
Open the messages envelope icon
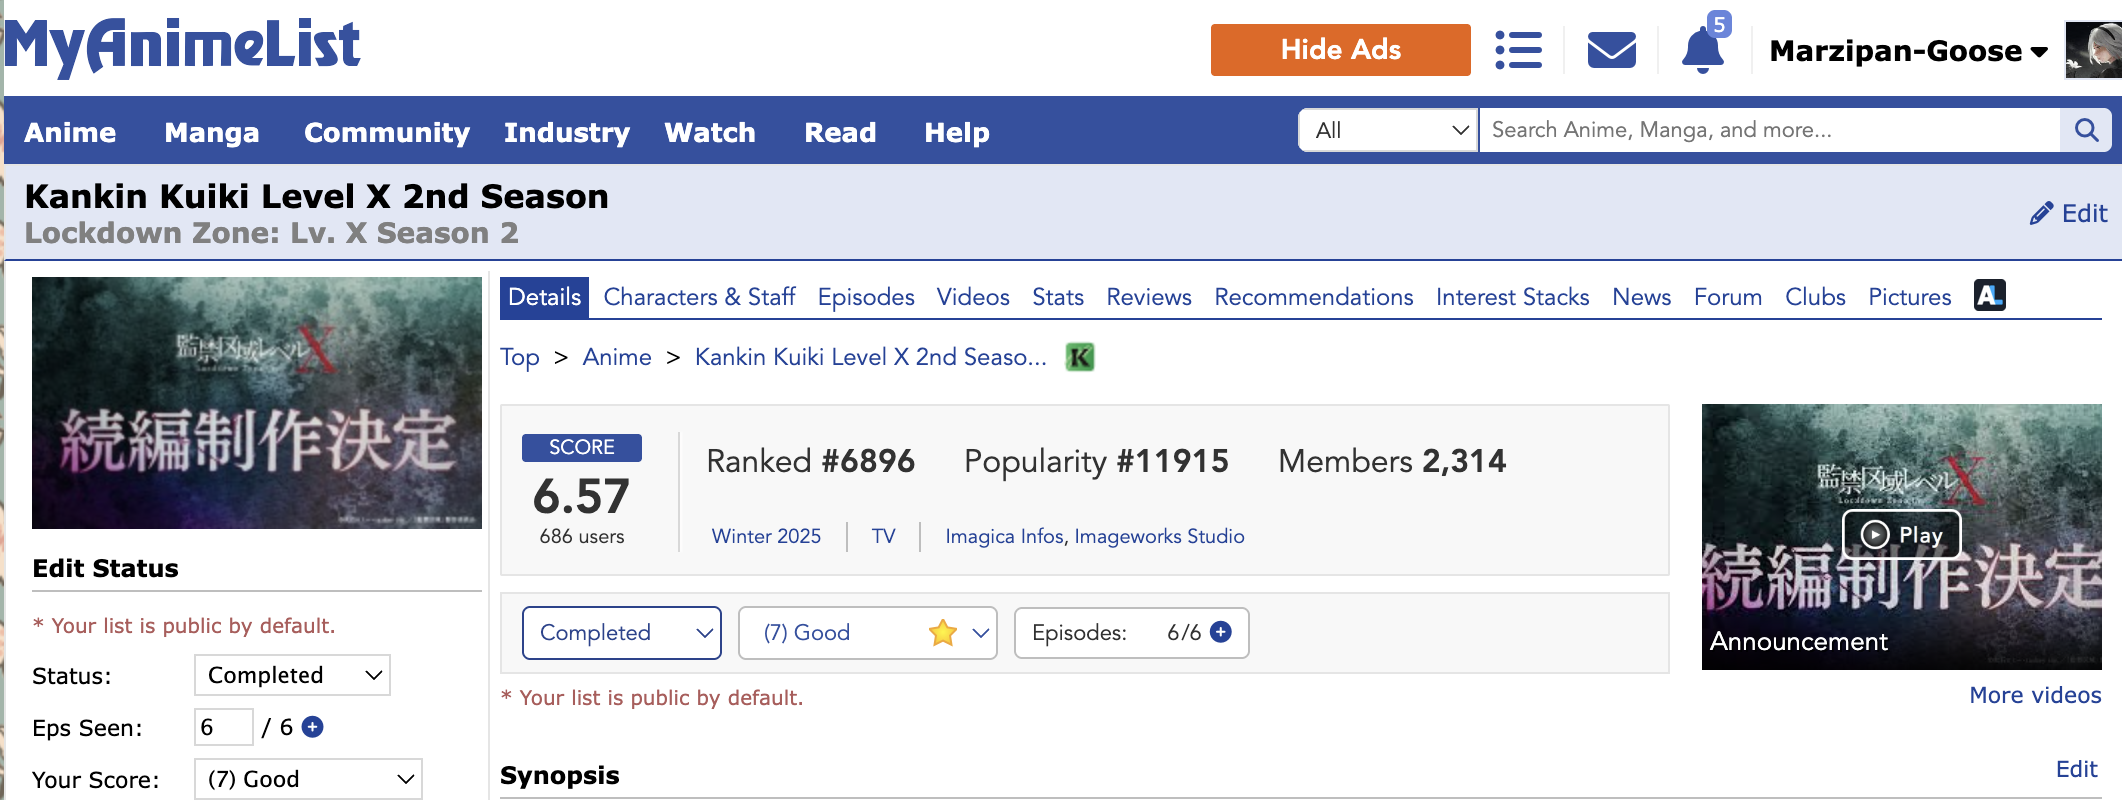[1611, 50]
